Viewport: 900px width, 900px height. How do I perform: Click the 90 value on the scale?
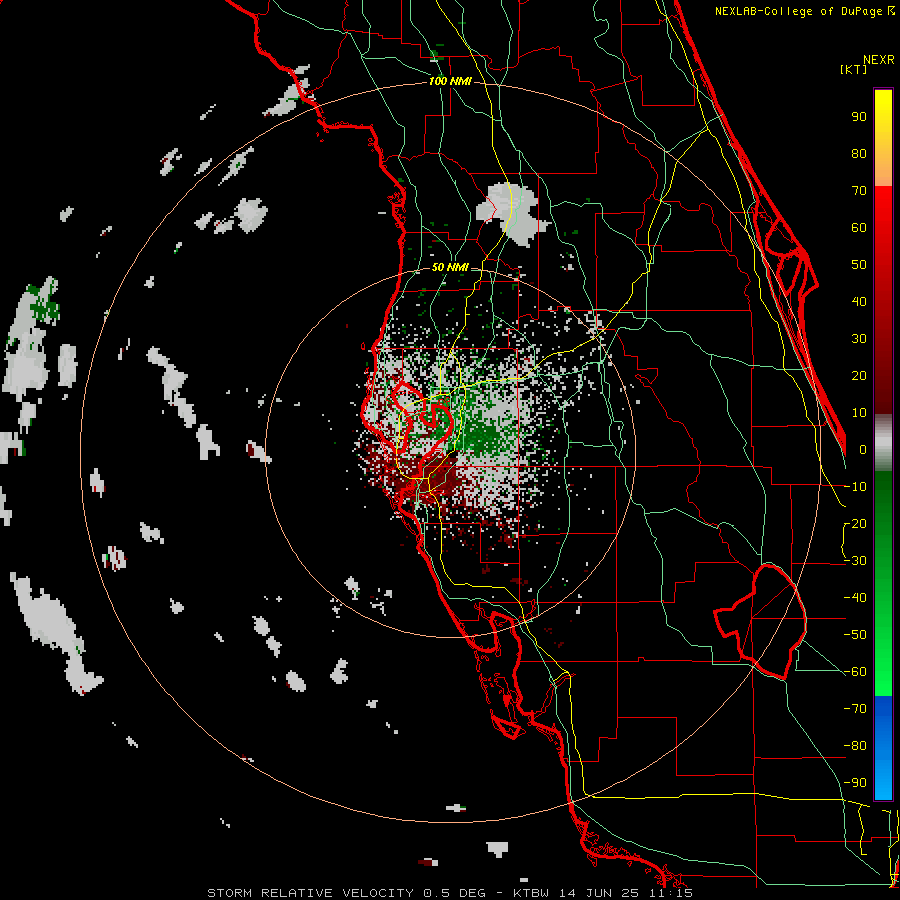859,117
